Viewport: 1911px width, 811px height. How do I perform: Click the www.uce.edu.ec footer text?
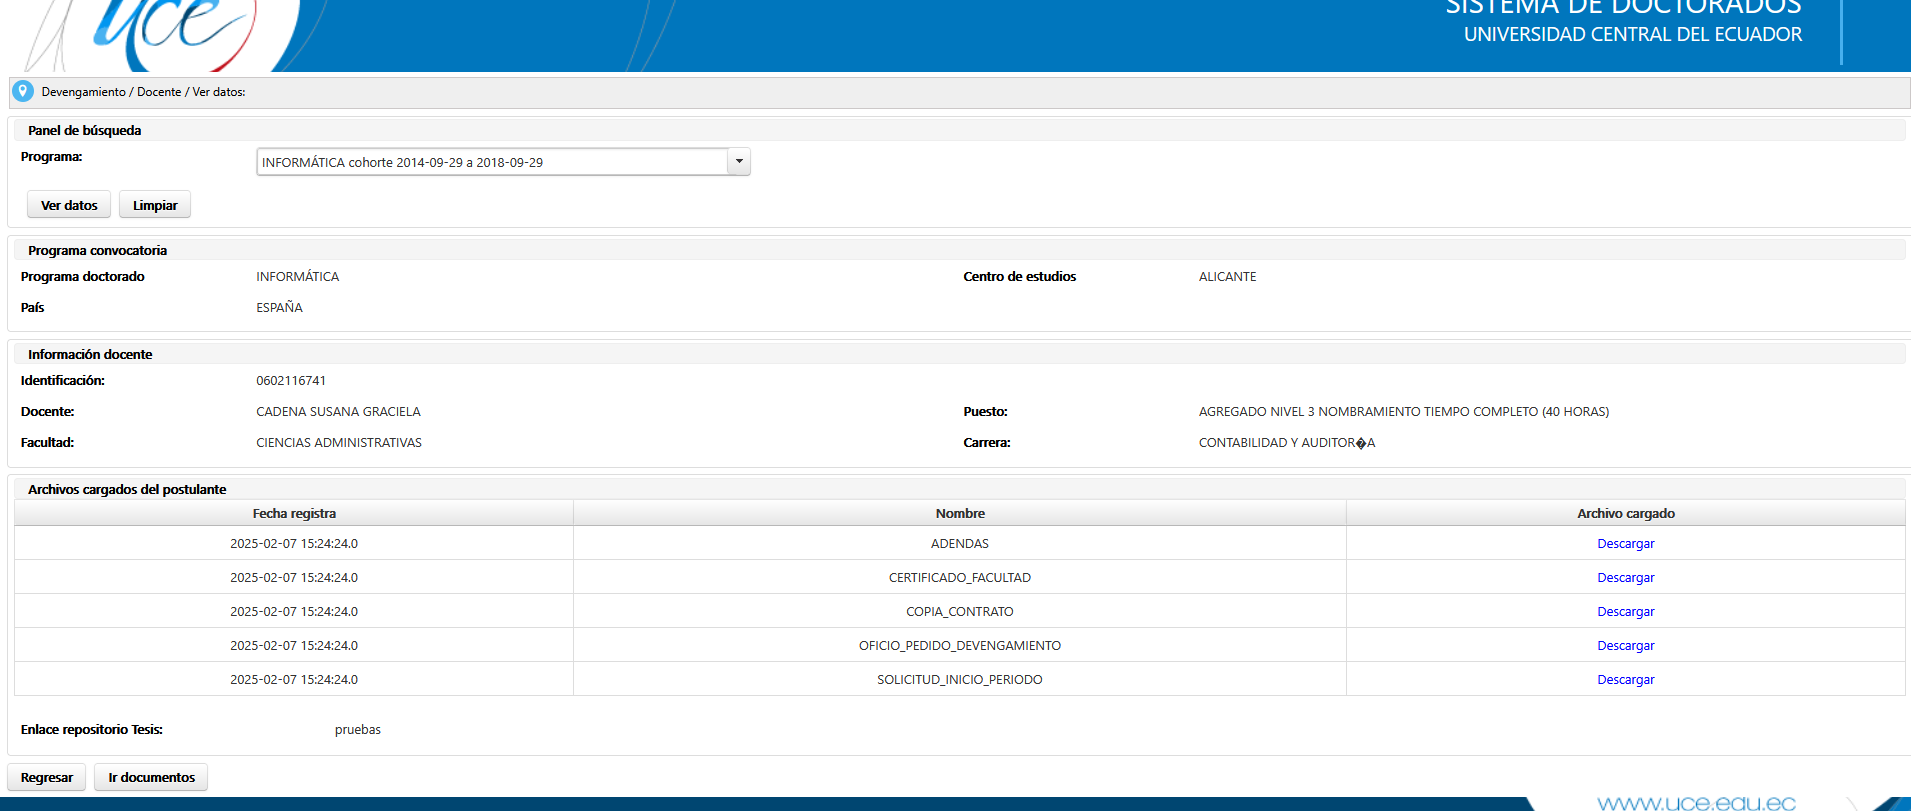point(1696,803)
